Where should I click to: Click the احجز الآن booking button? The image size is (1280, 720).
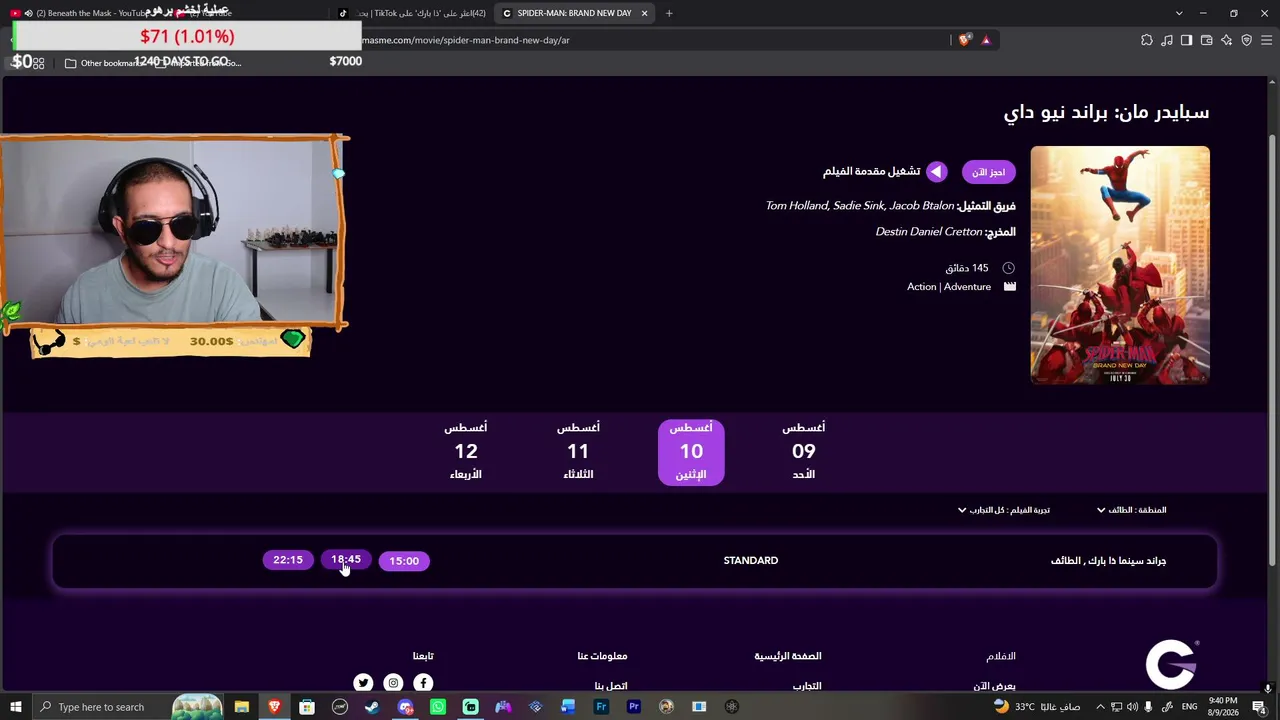point(989,172)
